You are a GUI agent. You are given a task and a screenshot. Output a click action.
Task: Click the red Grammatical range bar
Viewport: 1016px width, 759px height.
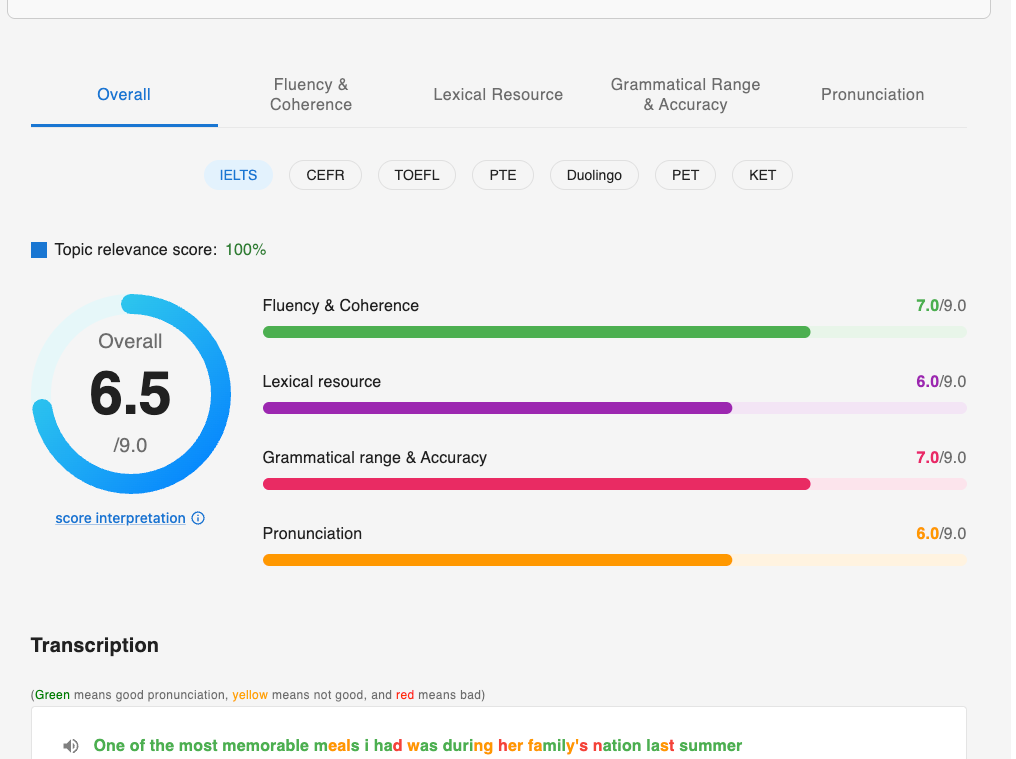(614, 484)
